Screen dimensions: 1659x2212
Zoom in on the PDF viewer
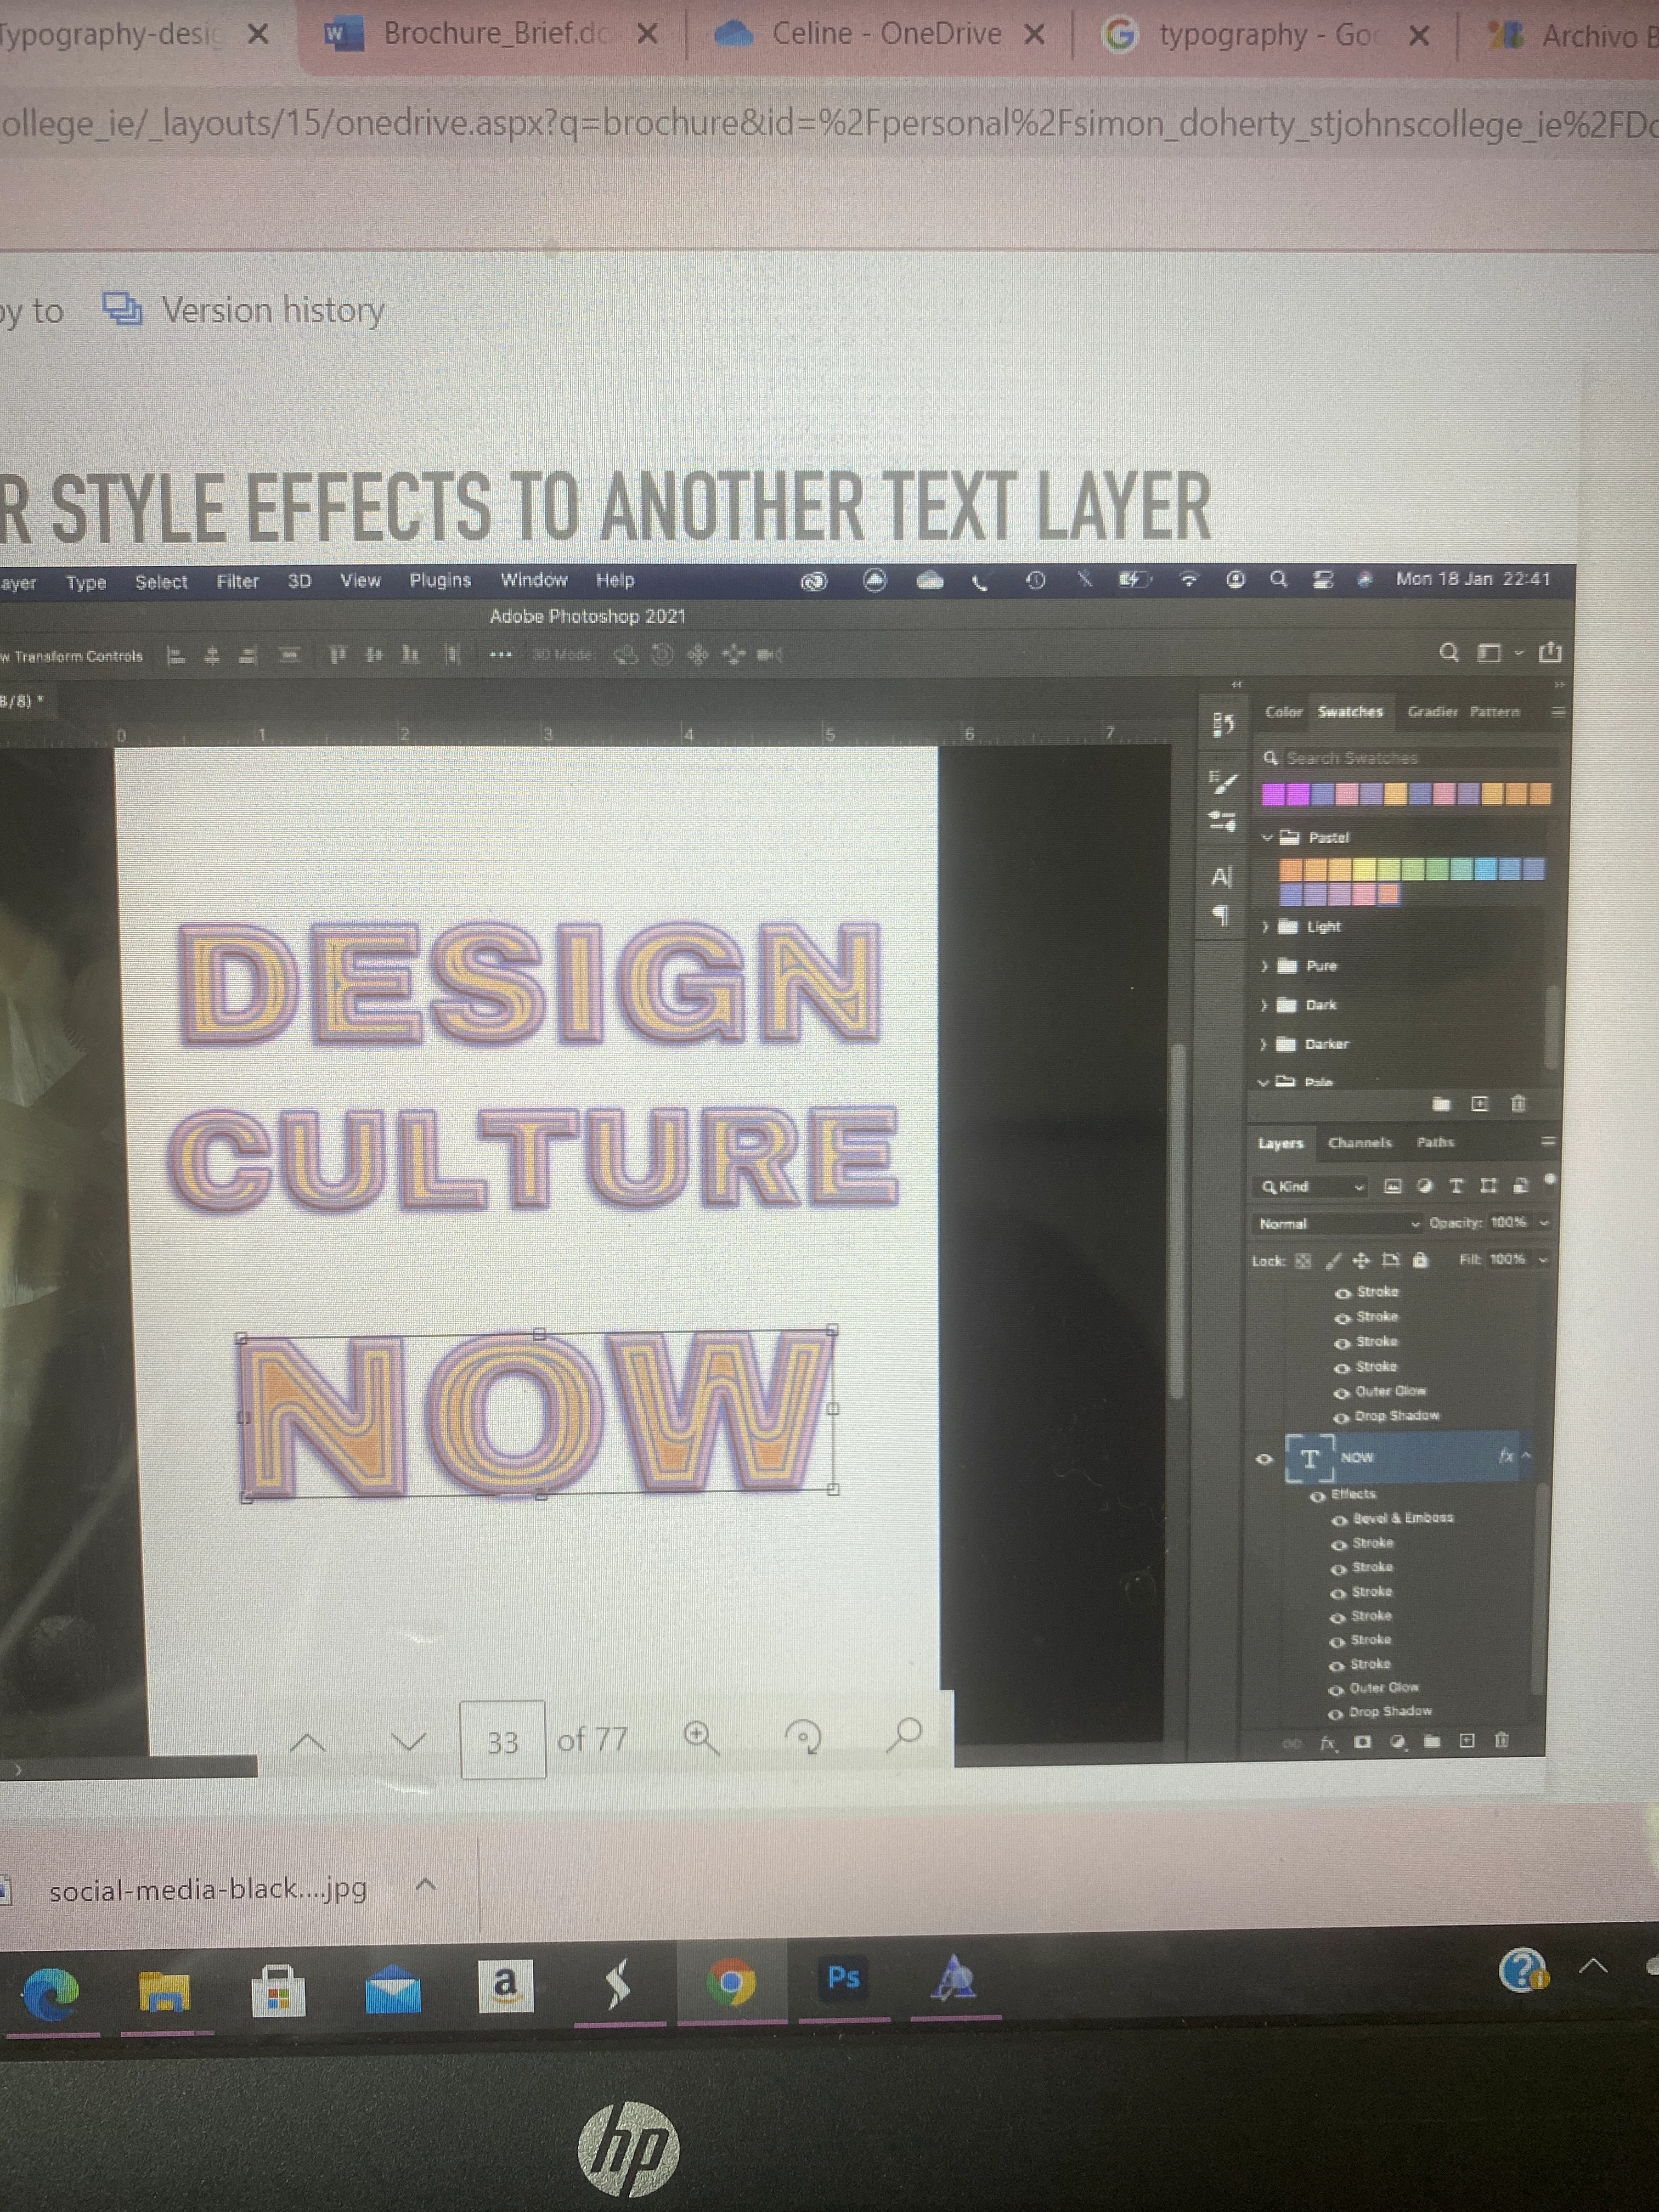pyautogui.click(x=700, y=1739)
